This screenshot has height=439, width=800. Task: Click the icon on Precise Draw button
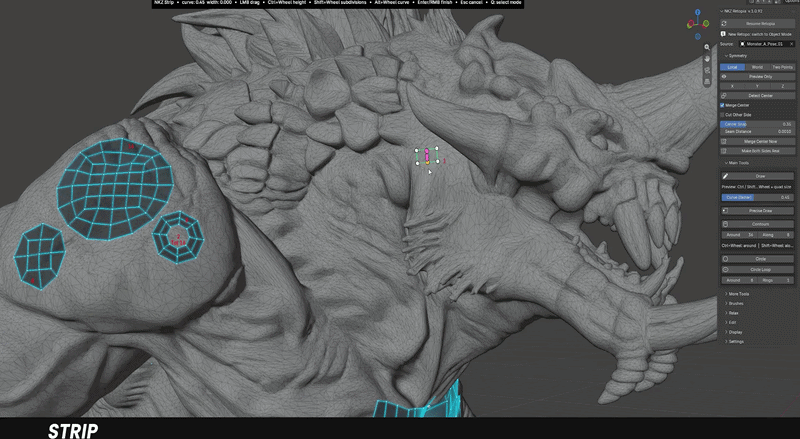(725, 210)
